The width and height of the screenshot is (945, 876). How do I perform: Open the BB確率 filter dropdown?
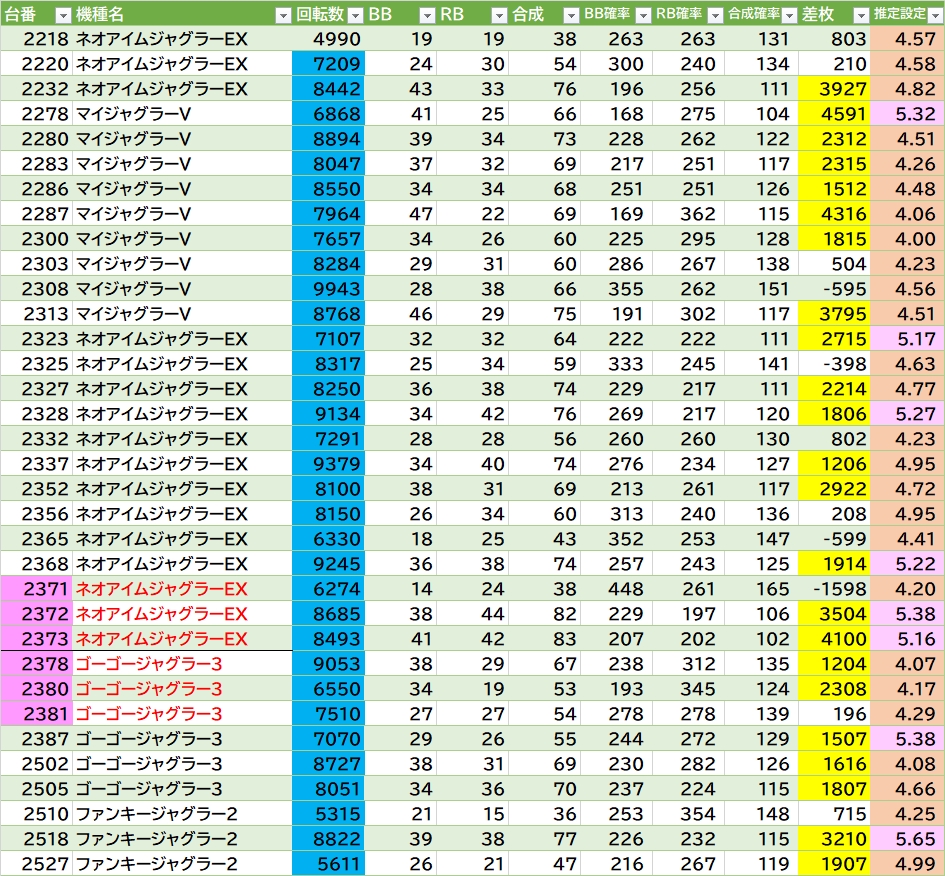642,15
